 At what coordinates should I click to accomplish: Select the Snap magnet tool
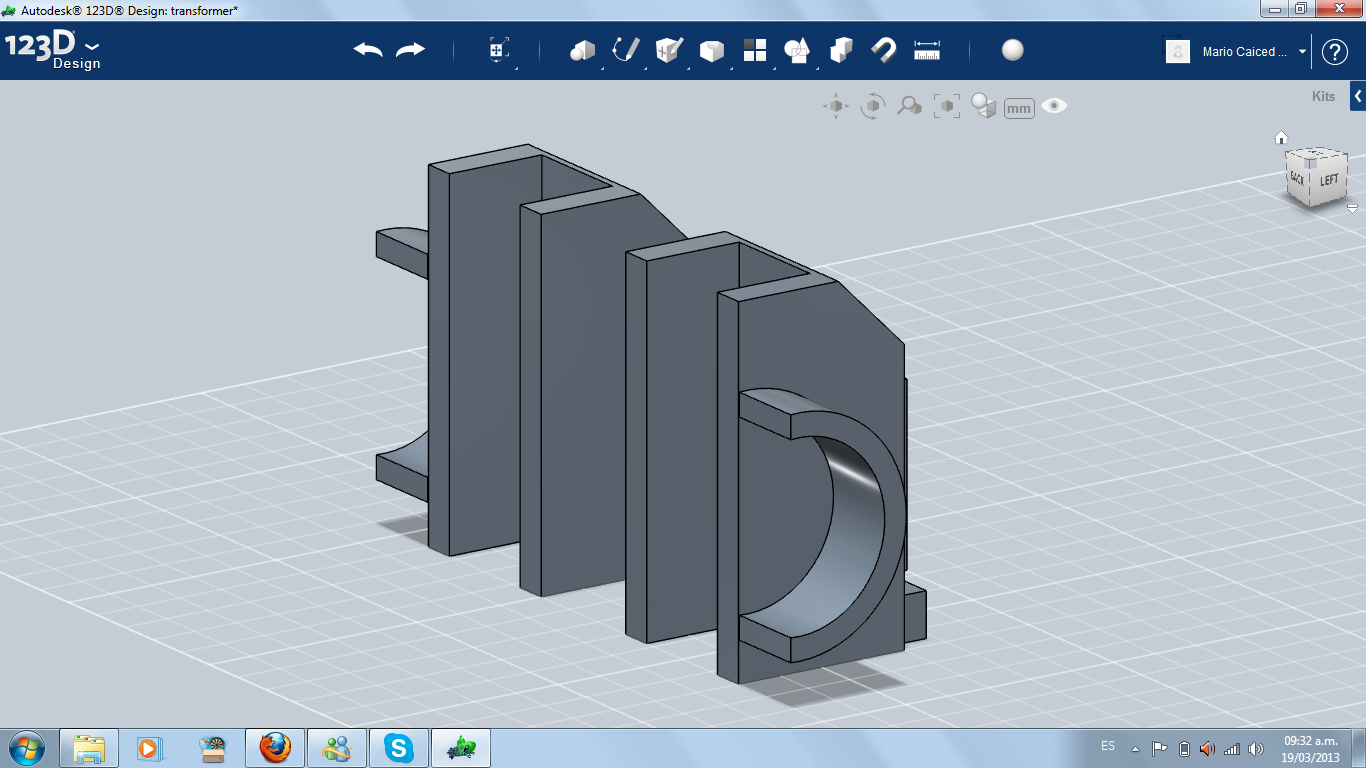(x=884, y=50)
